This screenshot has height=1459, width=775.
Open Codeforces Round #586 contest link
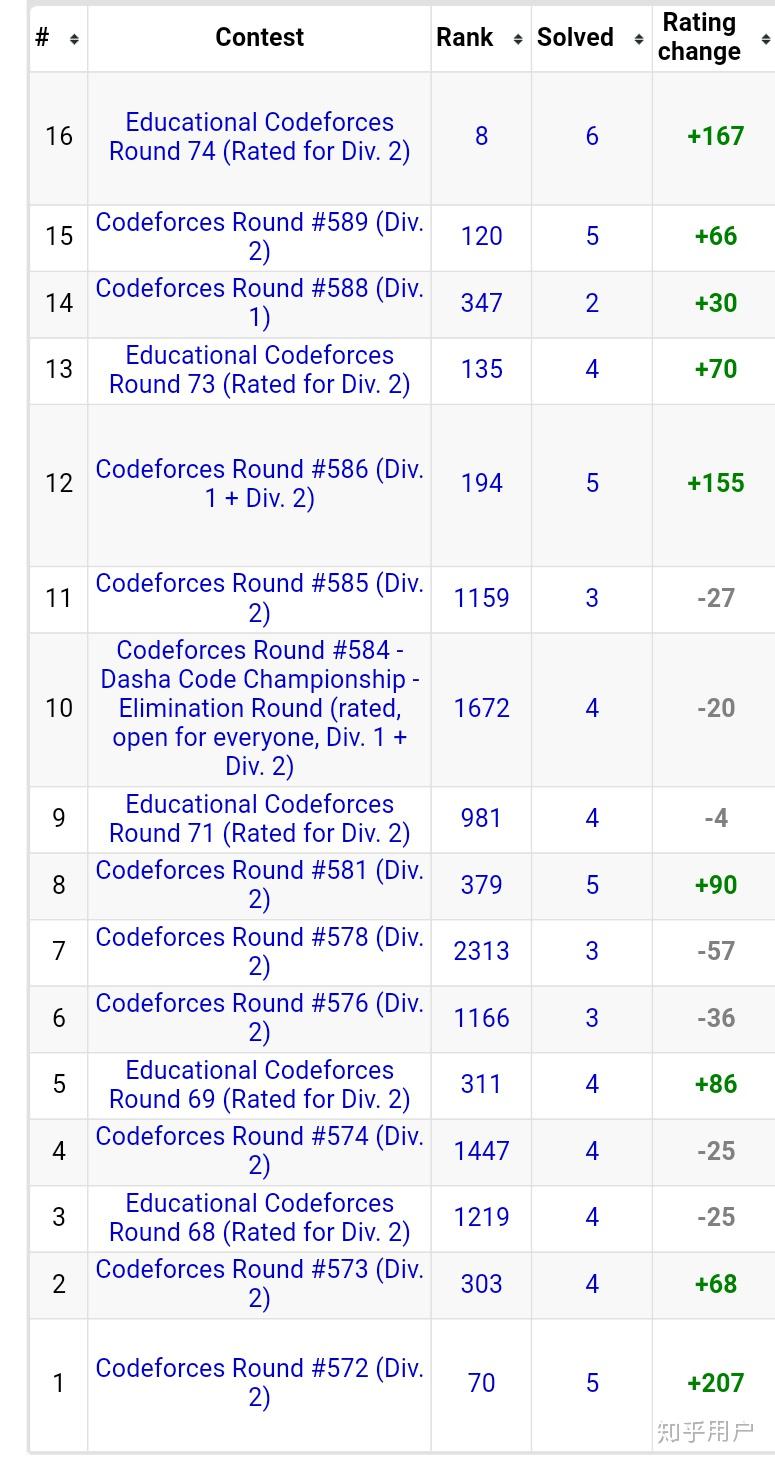(259, 484)
